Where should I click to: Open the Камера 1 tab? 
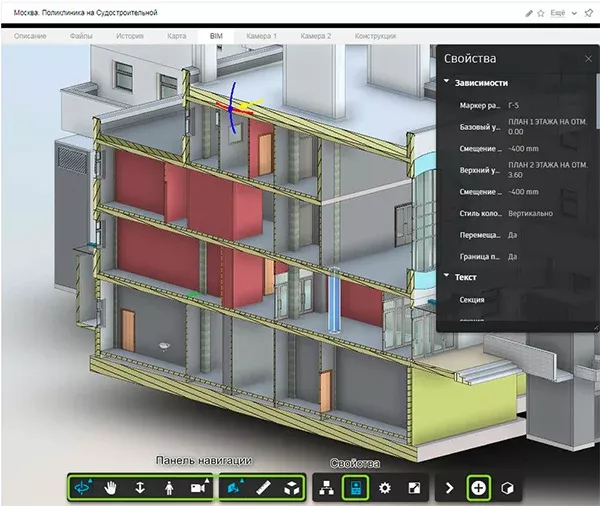(263, 35)
